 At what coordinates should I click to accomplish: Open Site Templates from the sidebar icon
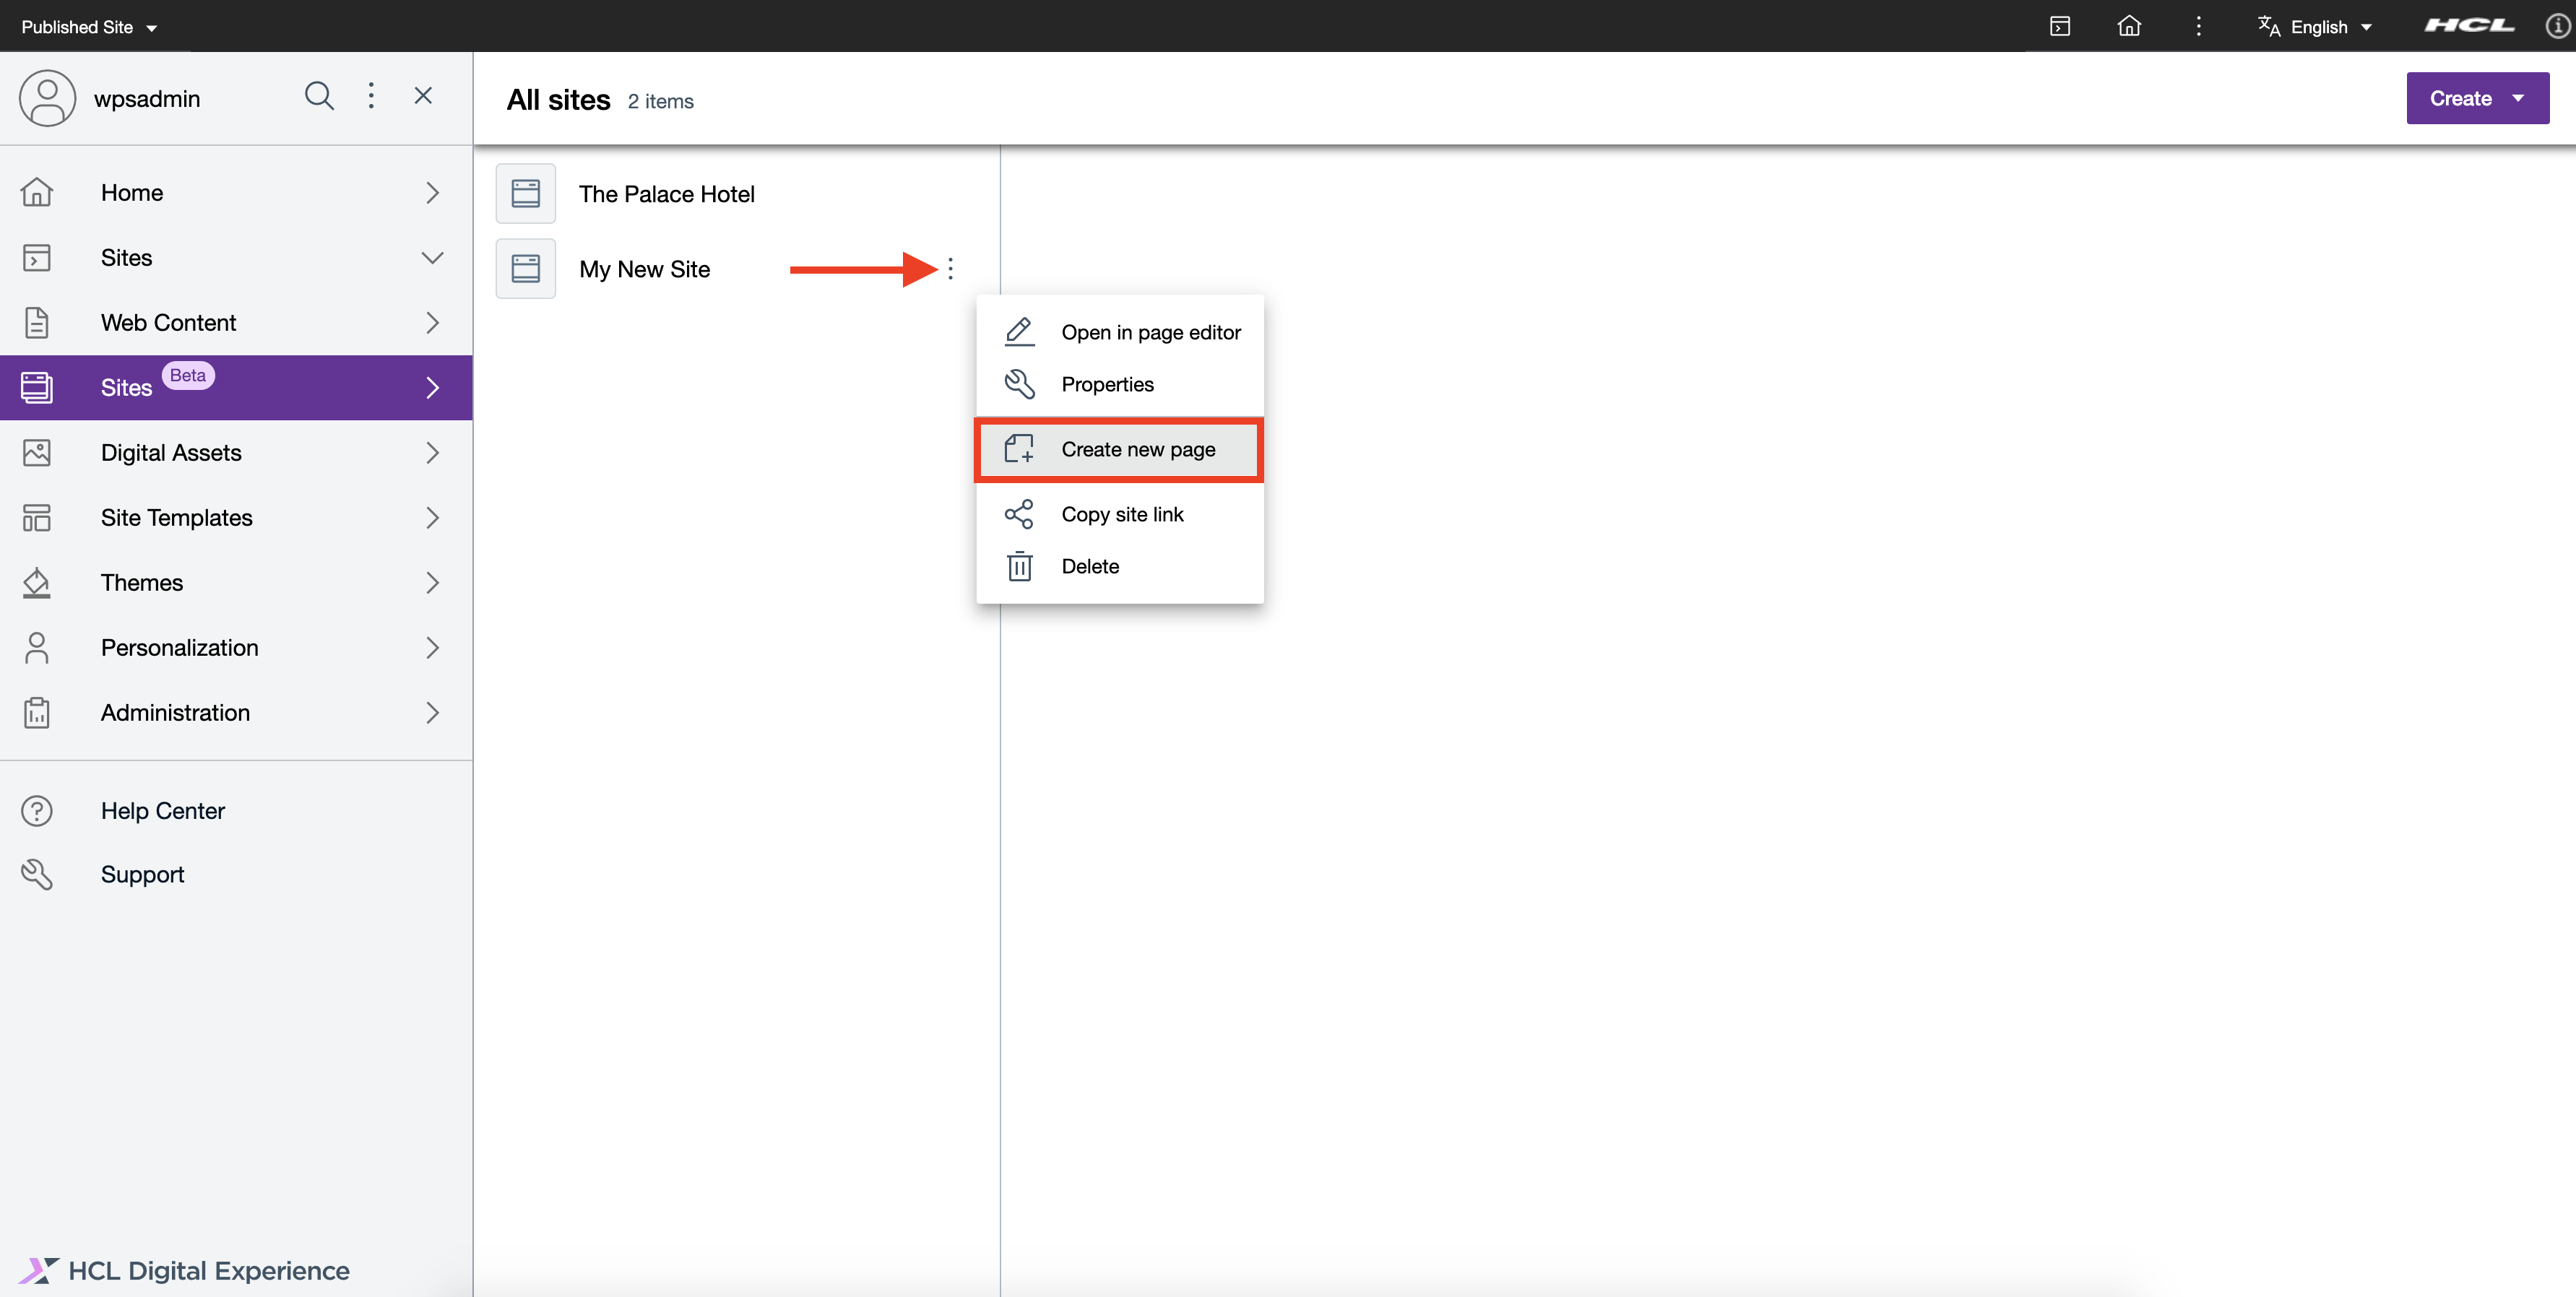[x=37, y=517]
